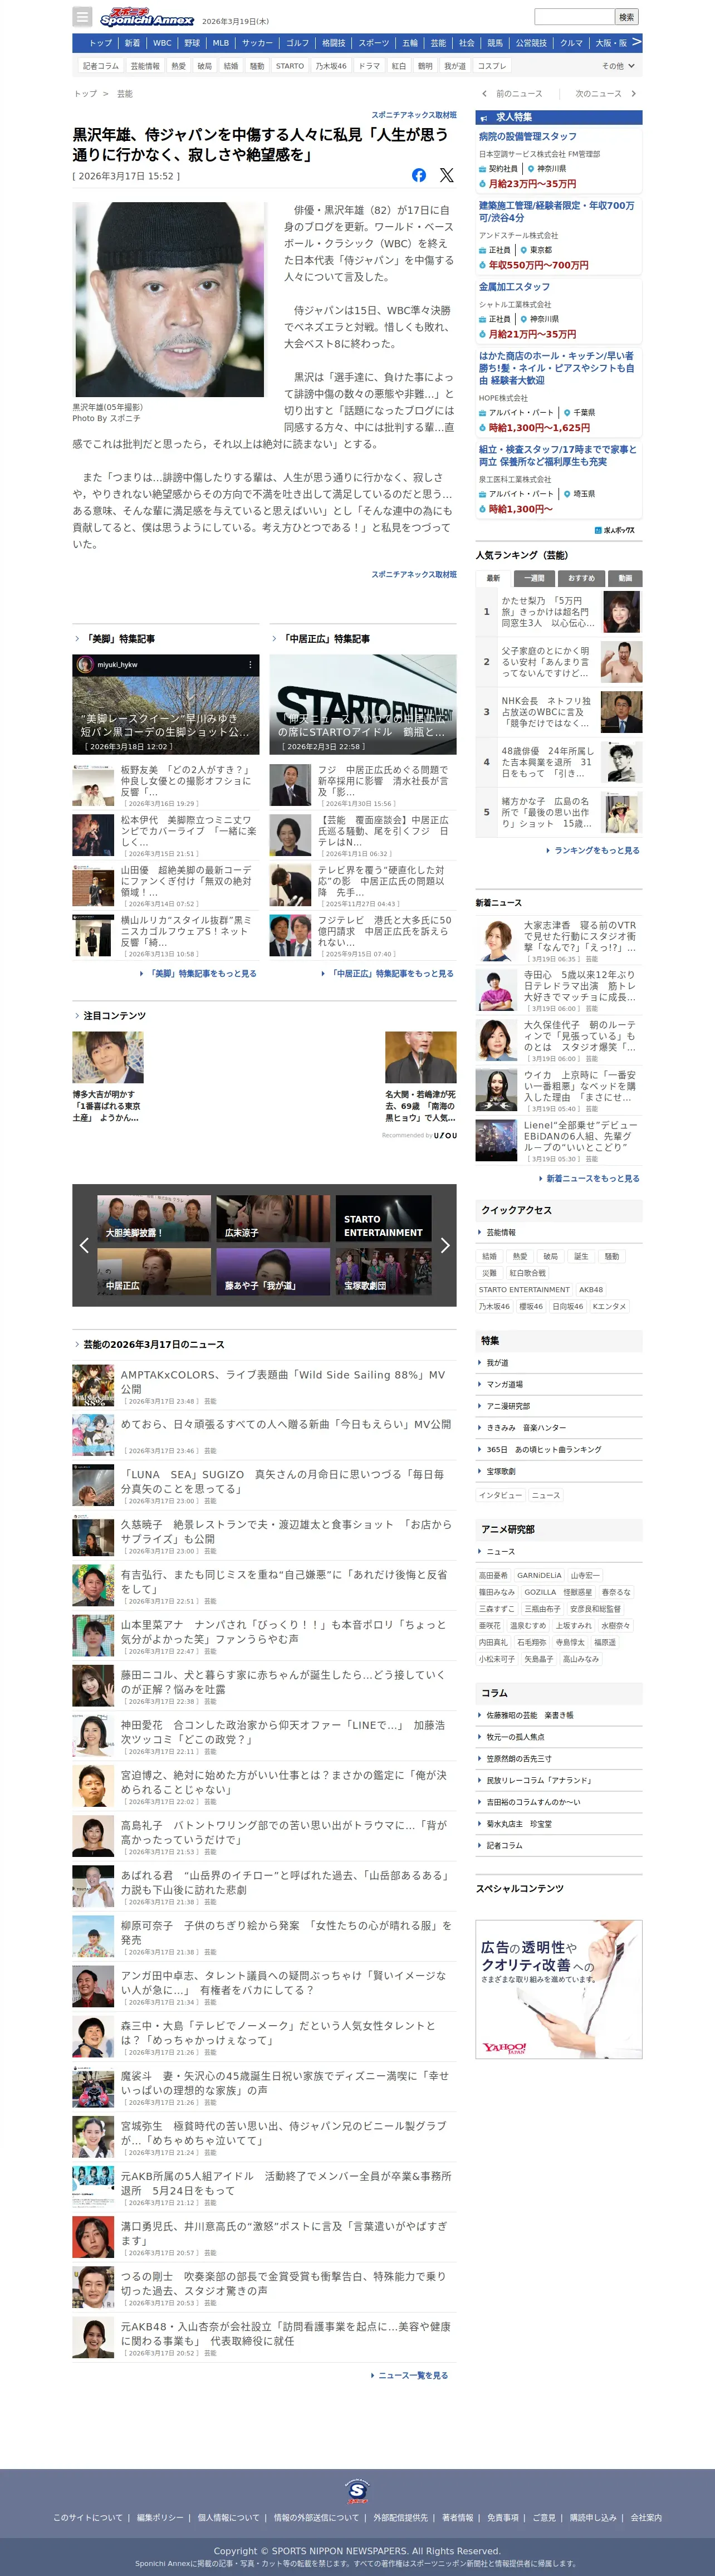Click the search text field in the header

point(574,17)
